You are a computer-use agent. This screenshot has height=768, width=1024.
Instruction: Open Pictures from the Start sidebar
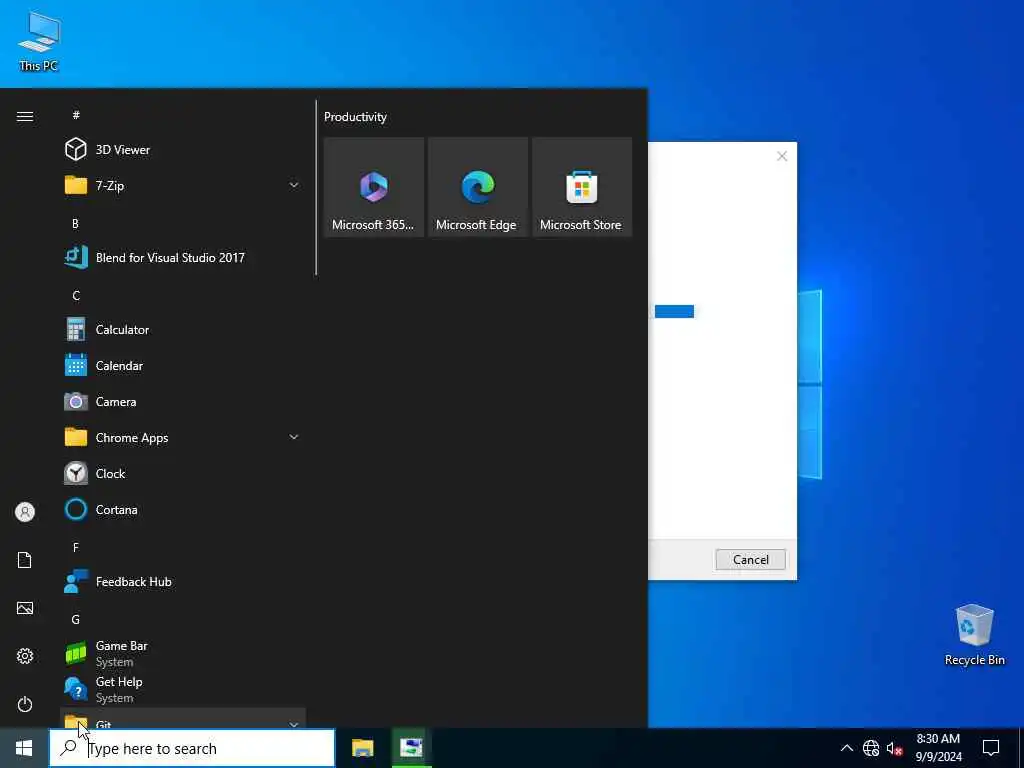point(25,608)
